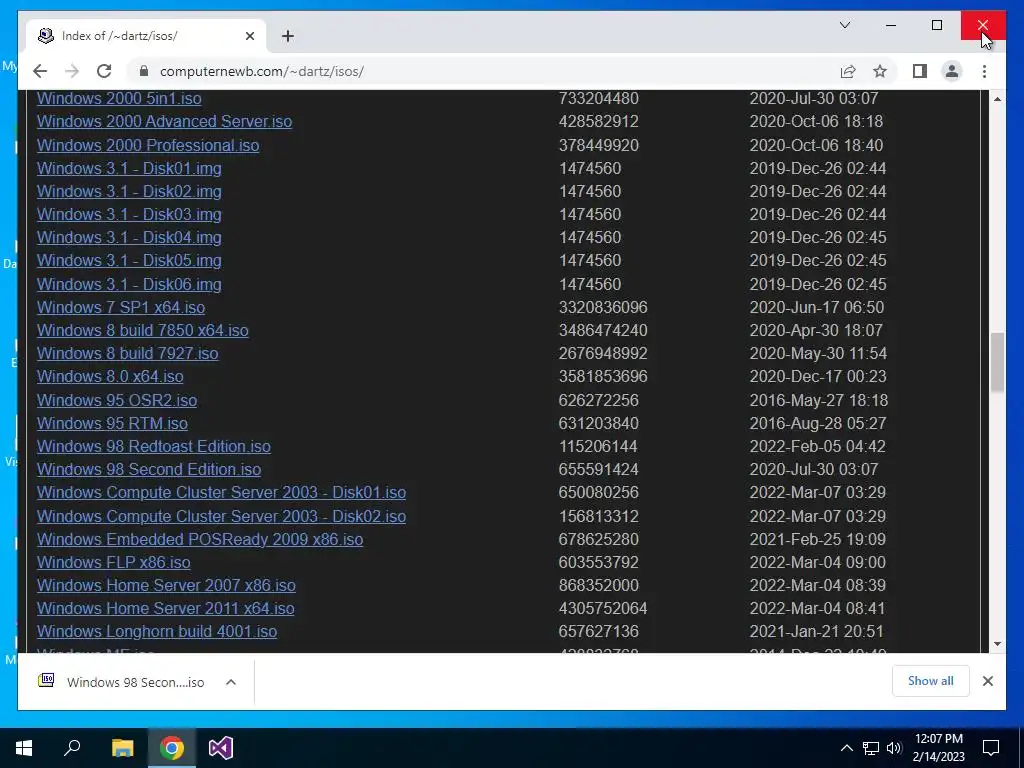Select file size 4305752064 text
1024x768 pixels.
tap(603, 608)
